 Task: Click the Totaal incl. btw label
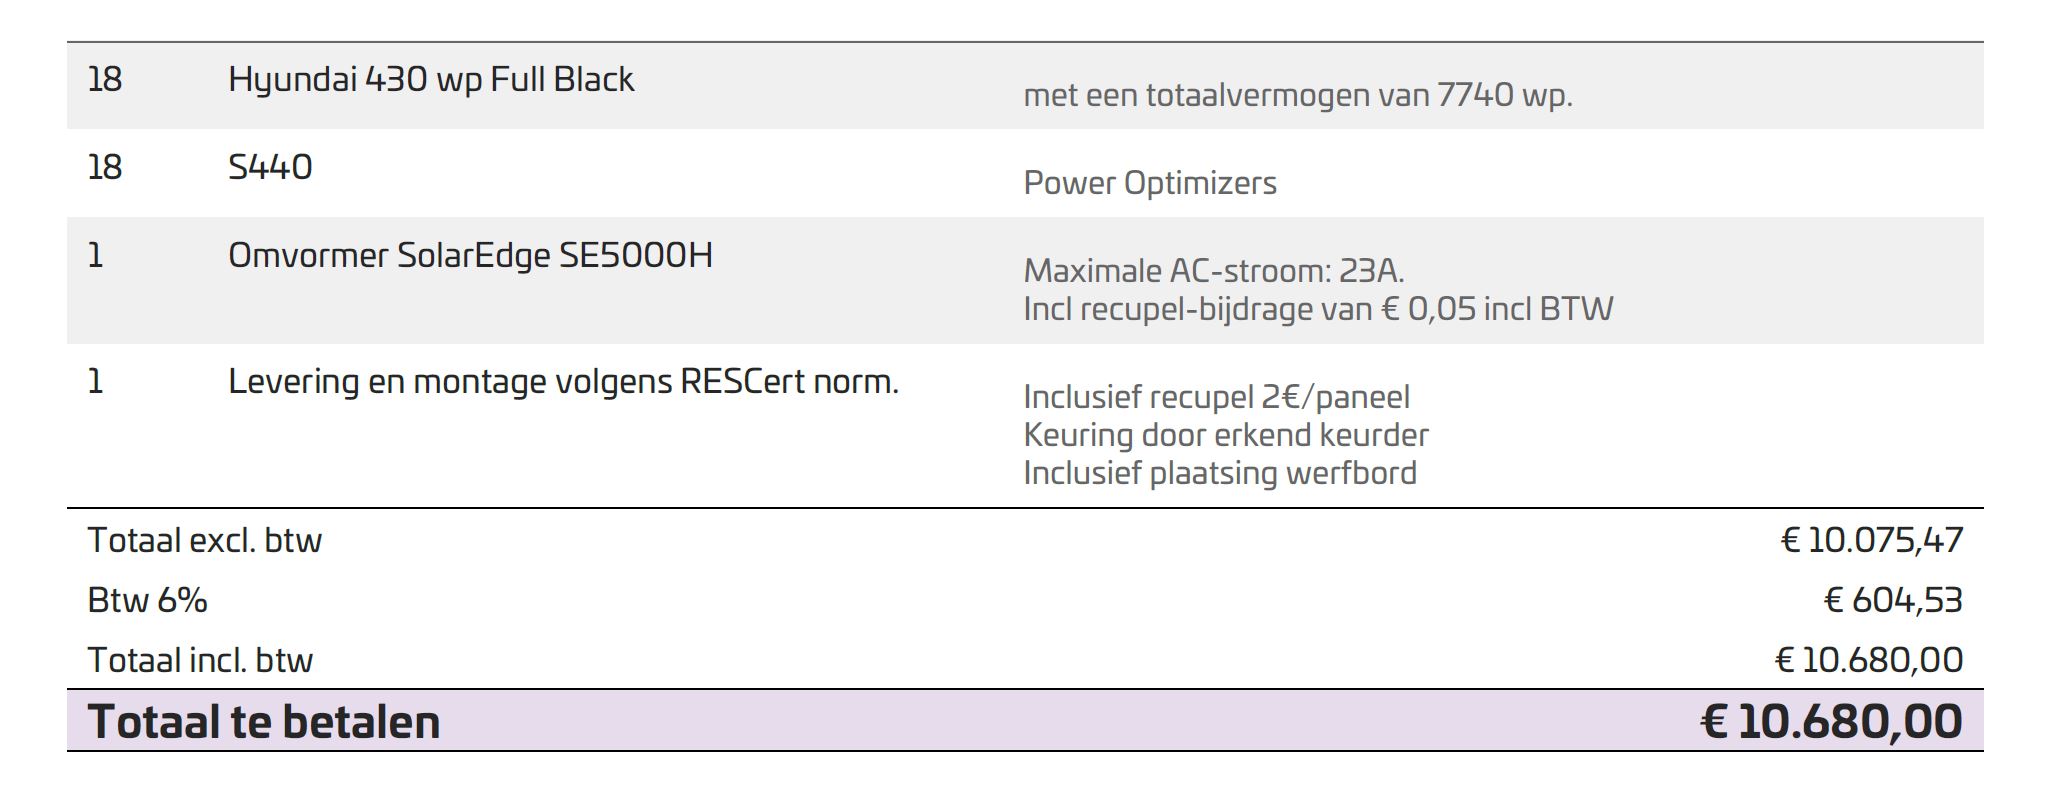point(200,661)
